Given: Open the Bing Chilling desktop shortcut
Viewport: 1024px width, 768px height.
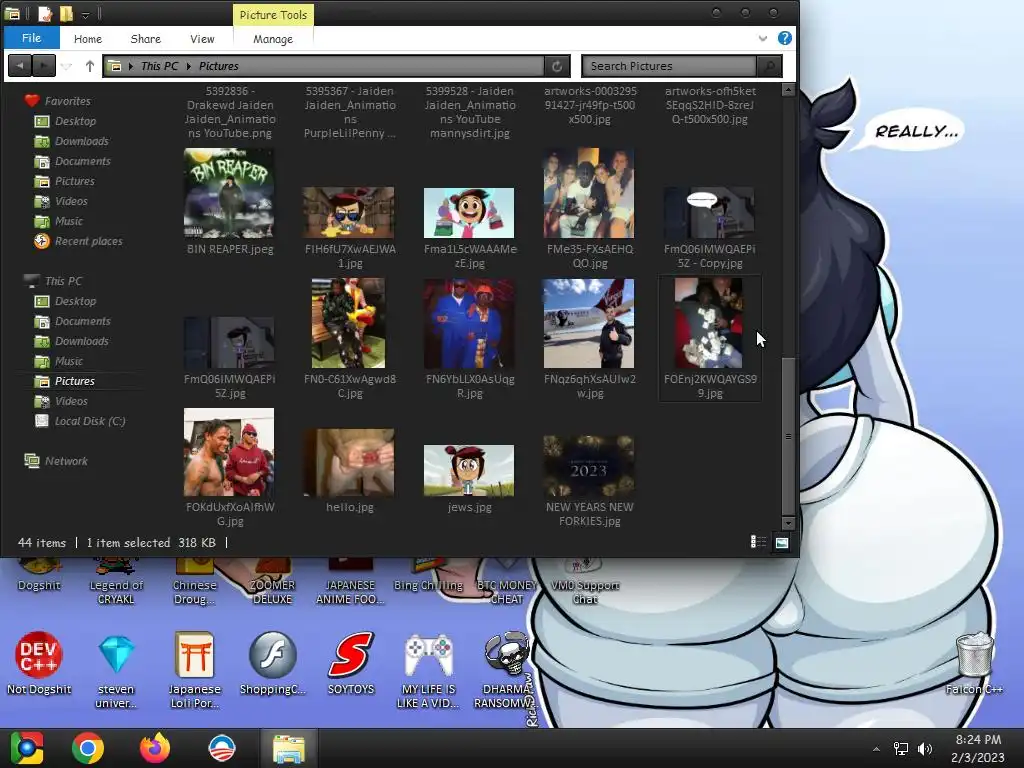Looking at the screenshot, I should (428, 576).
